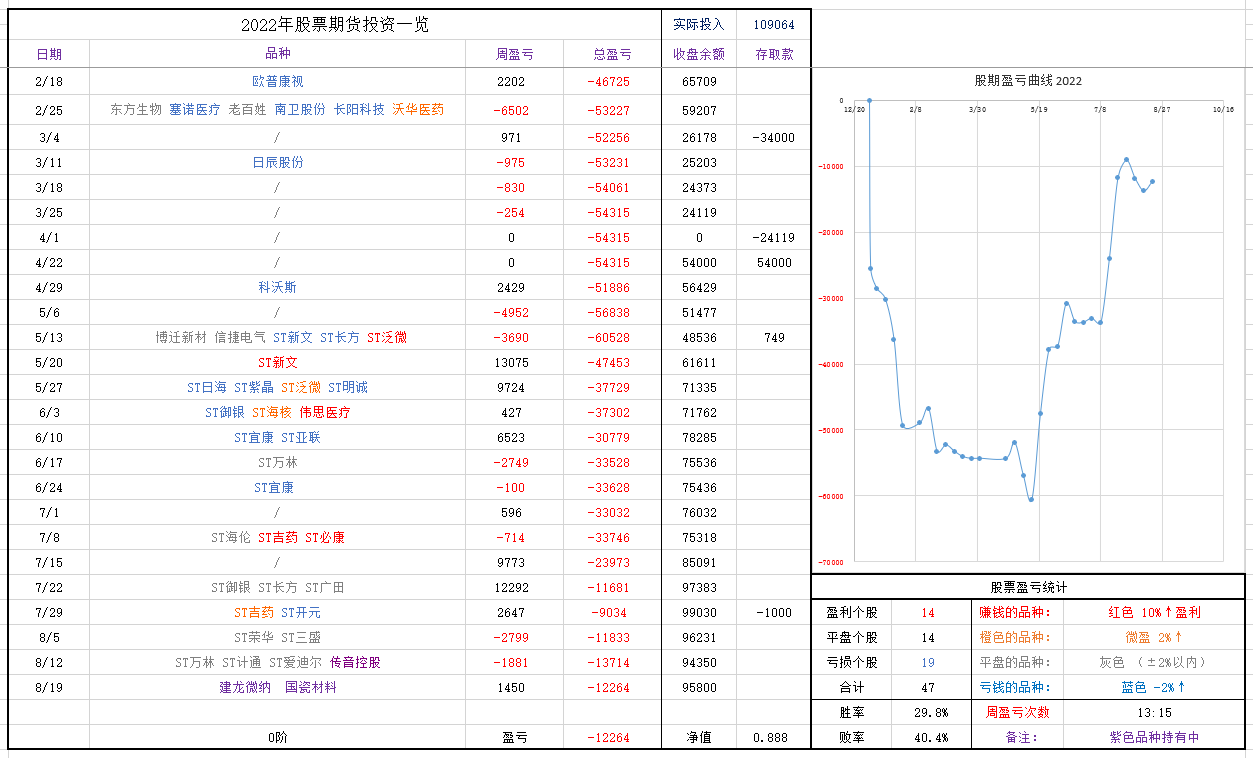Click the date cell 6/17
The height and width of the screenshot is (758, 1253).
pos(48,463)
